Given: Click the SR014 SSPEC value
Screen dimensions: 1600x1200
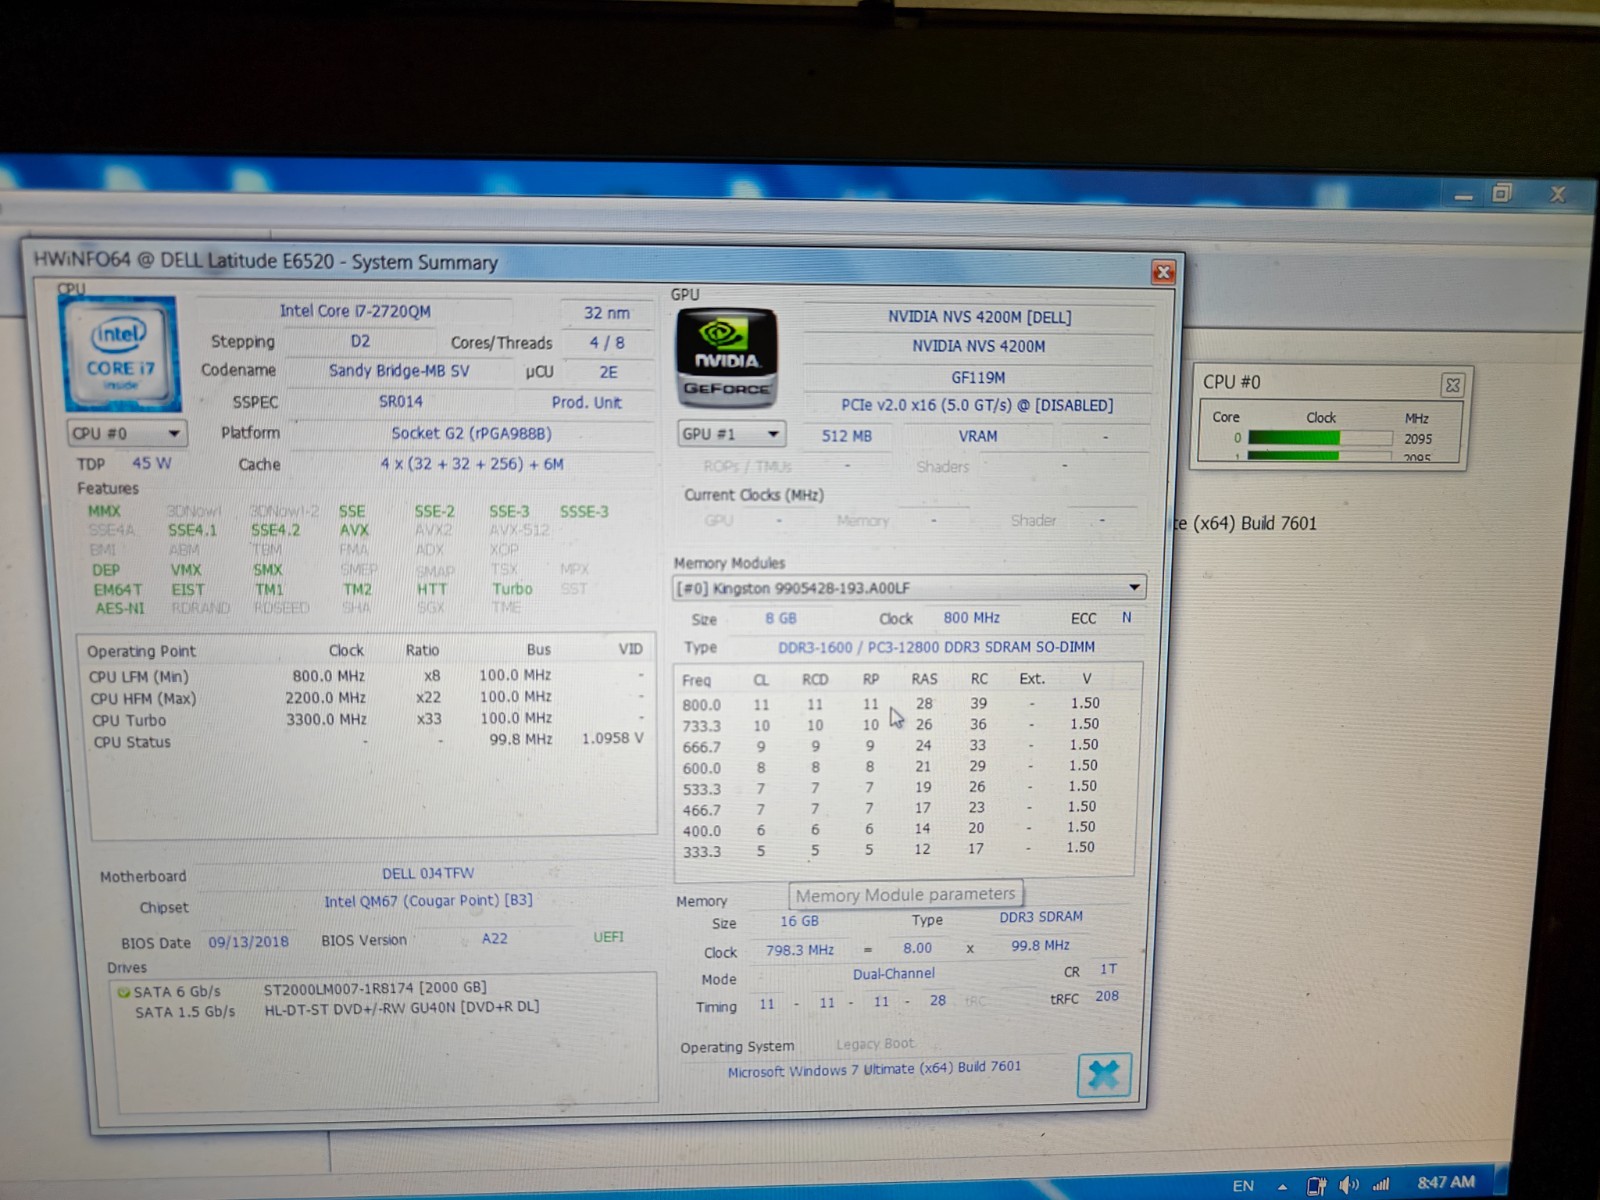Looking at the screenshot, I should pos(400,401).
